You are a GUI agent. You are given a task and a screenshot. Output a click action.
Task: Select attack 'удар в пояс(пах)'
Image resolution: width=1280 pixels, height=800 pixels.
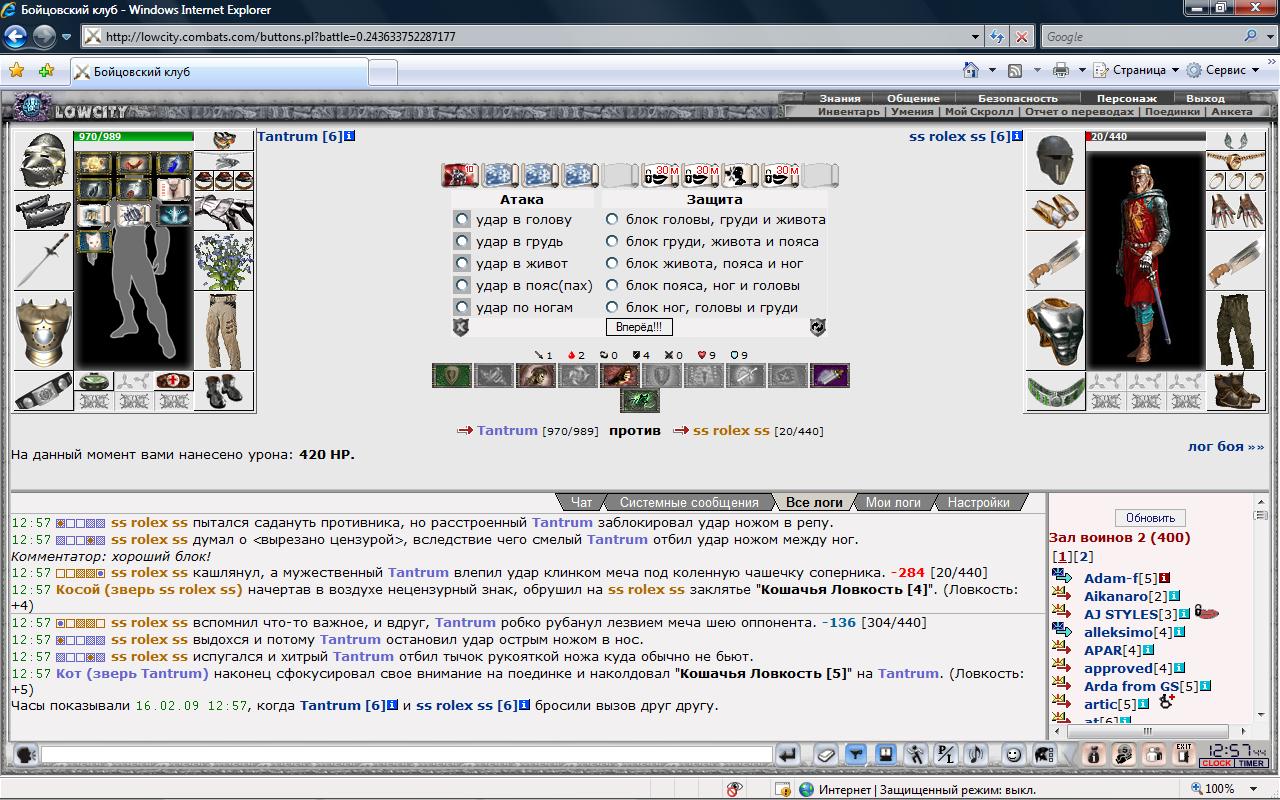[462, 285]
